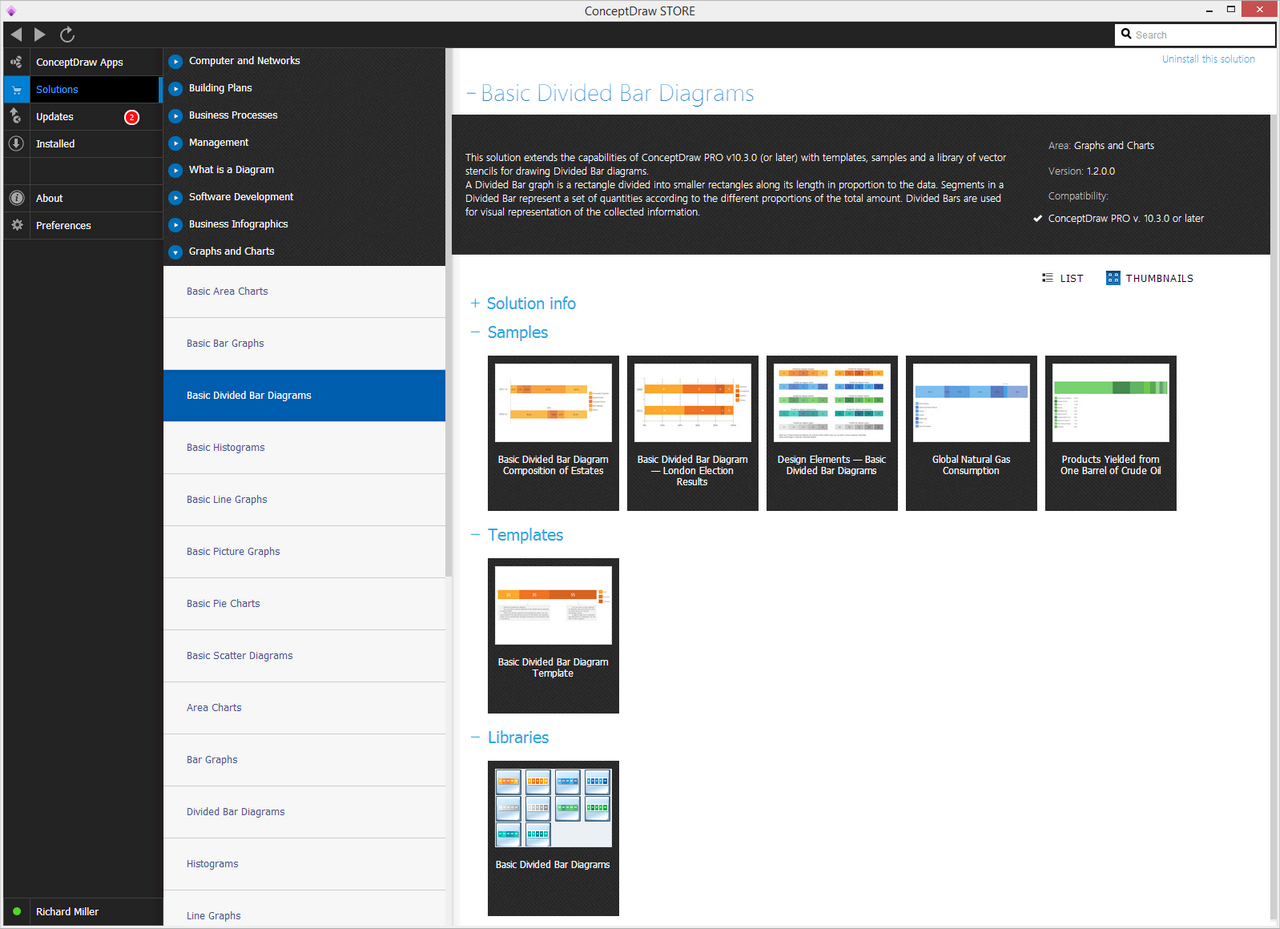This screenshot has height=929, width=1280.
Task: Select Basic Area Charts solution
Action: 304,292
